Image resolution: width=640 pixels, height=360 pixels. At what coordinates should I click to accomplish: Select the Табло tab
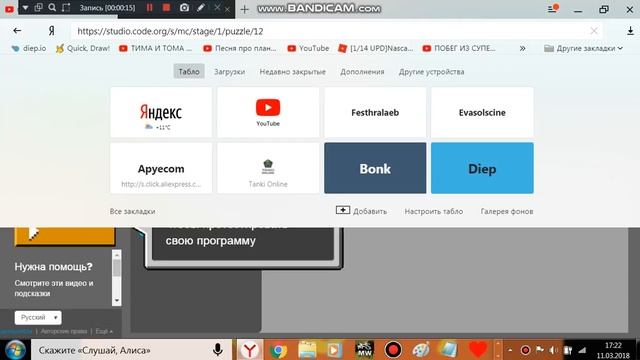[x=189, y=71]
